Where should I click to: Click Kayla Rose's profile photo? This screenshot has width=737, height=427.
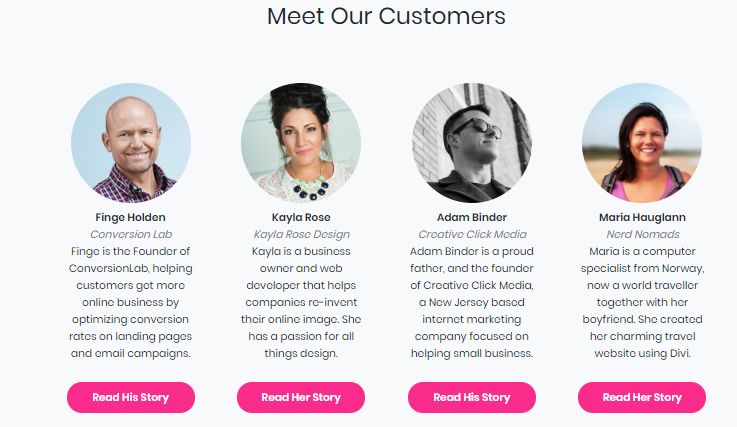pos(301,143)
